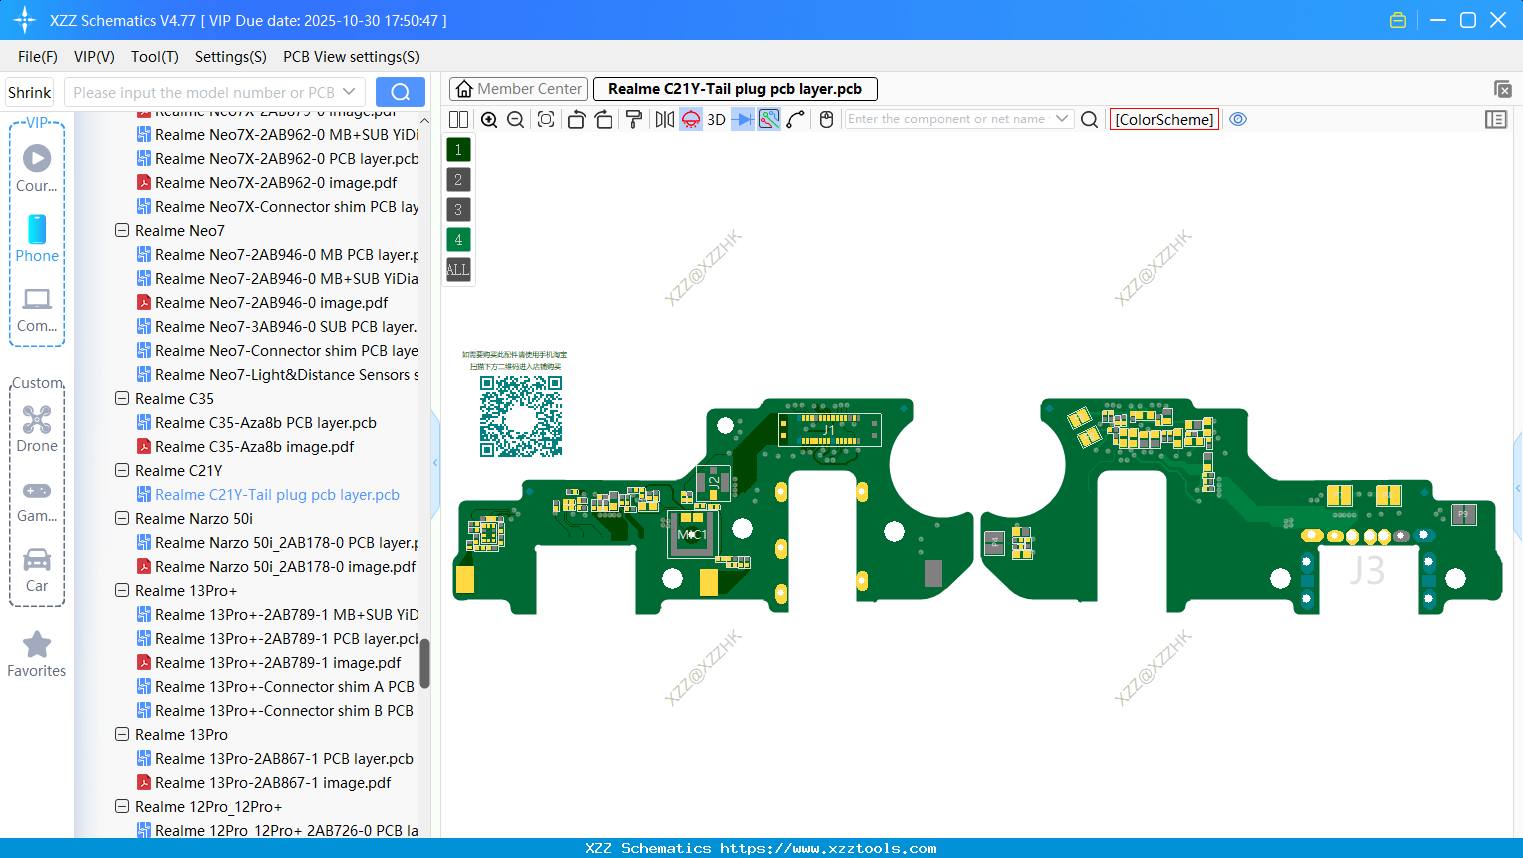Select the paint roller highlight tool
The width and height of the screenshot is (1523, 858).
point(634,119)
